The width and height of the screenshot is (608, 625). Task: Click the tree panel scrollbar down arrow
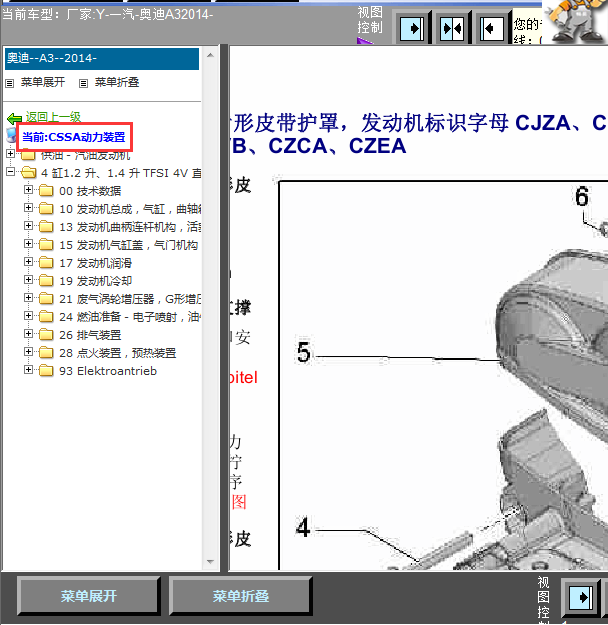[x=211, y=562]
